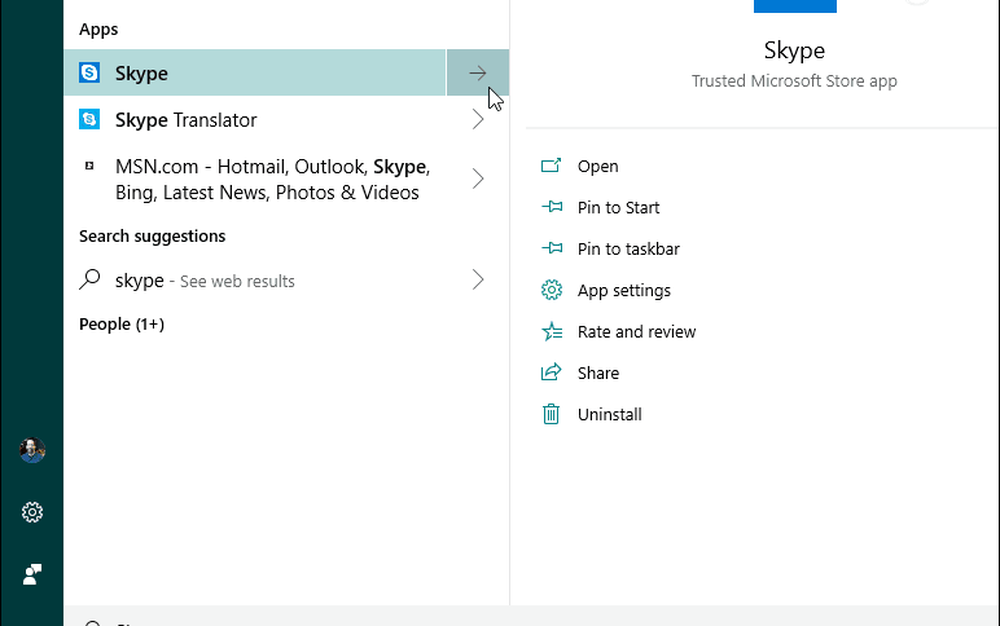Select Rate and review option

click(x=636, y=332)
